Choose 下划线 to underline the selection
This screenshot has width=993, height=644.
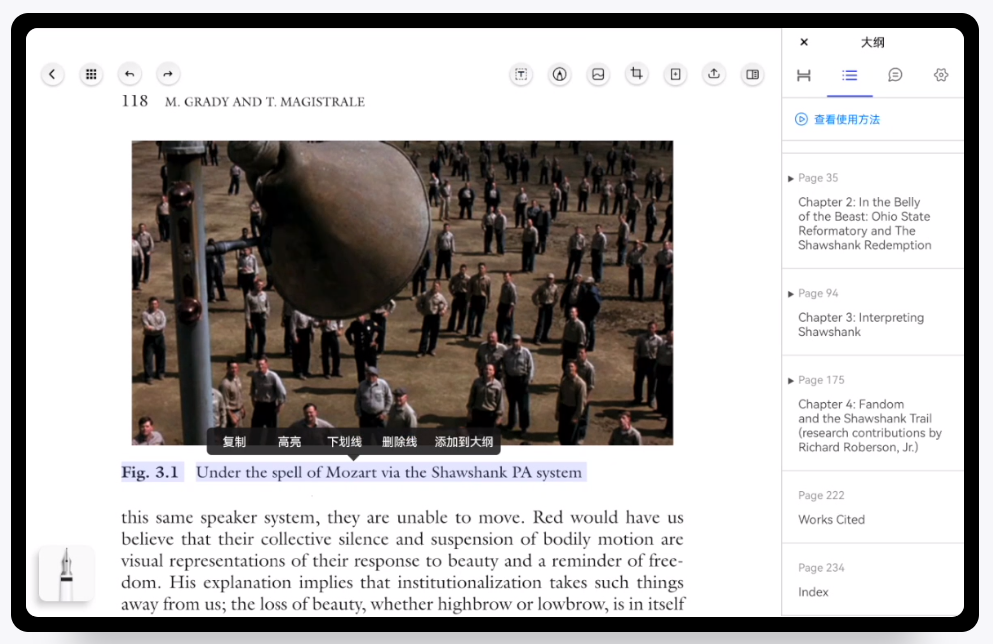pyautogui.click(x=344, y=441)
